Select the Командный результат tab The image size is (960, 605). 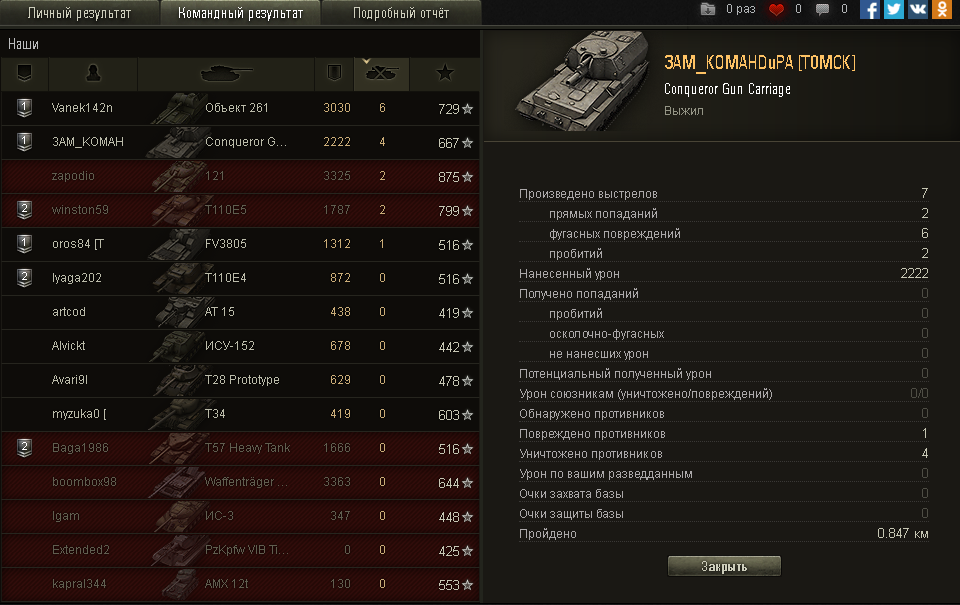240,13
